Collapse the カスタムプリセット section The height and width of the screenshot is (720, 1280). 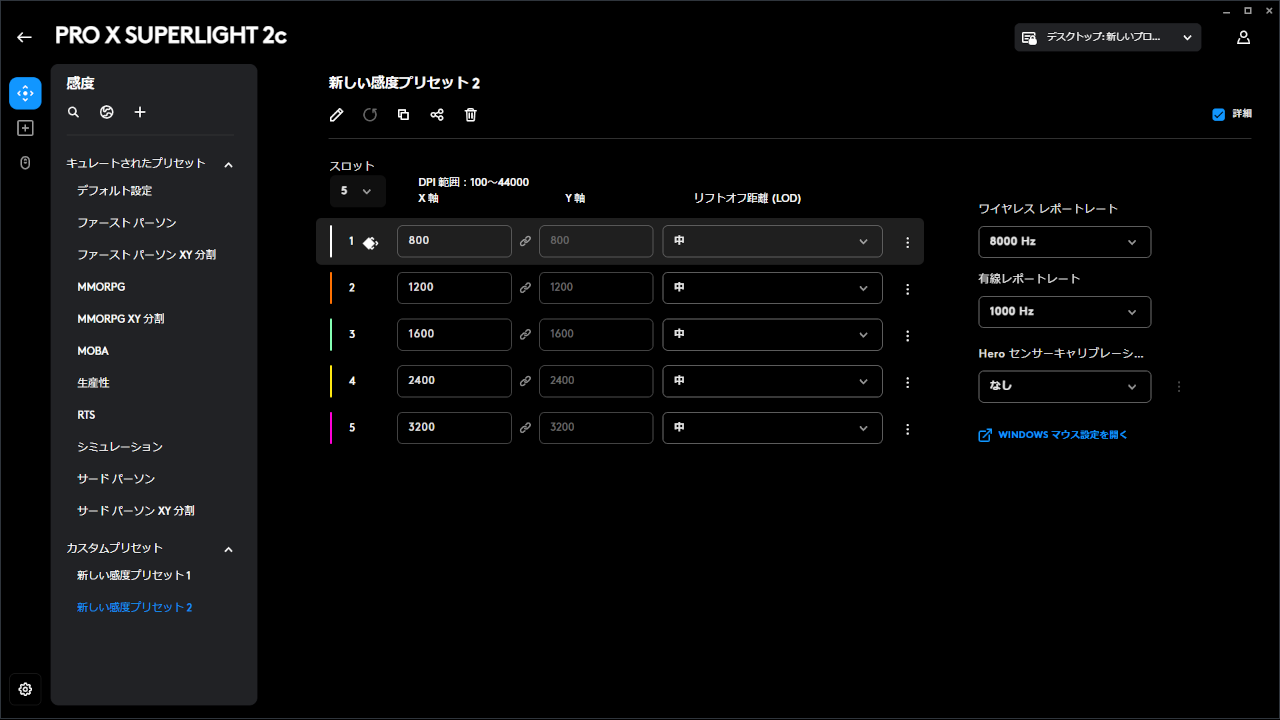pos(228,549)
